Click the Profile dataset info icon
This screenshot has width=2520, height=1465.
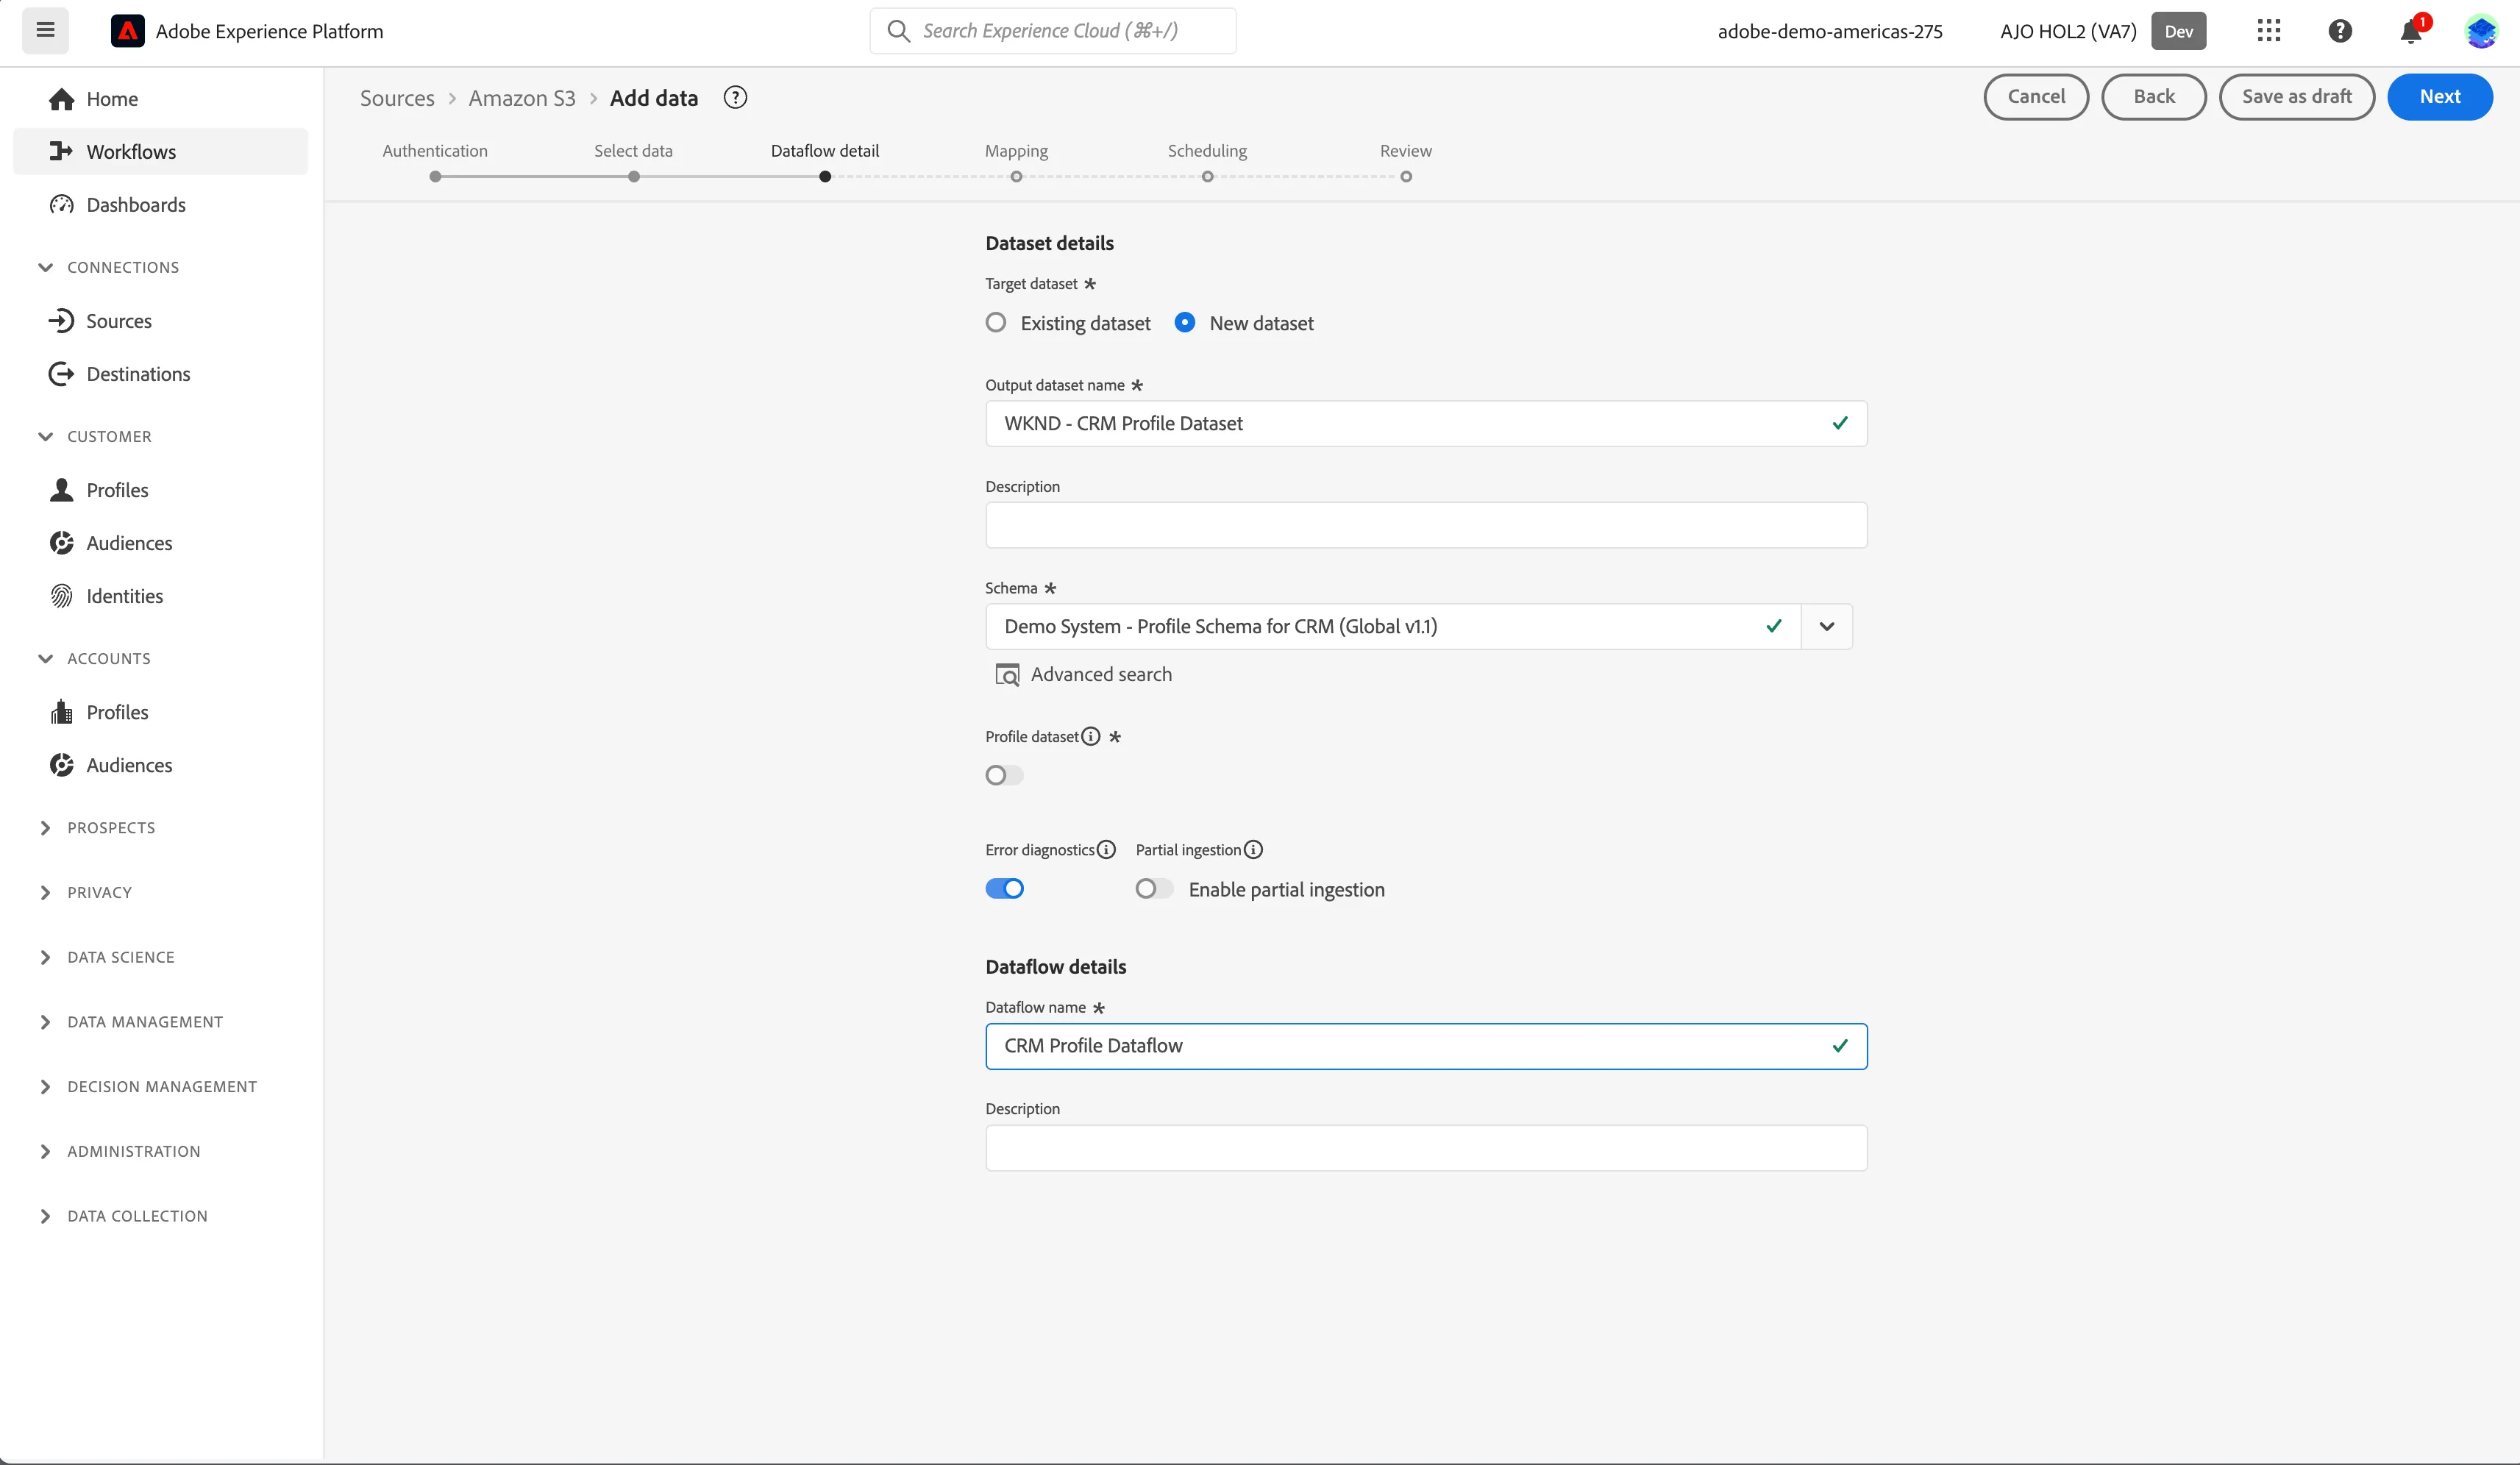[1091, 737]
